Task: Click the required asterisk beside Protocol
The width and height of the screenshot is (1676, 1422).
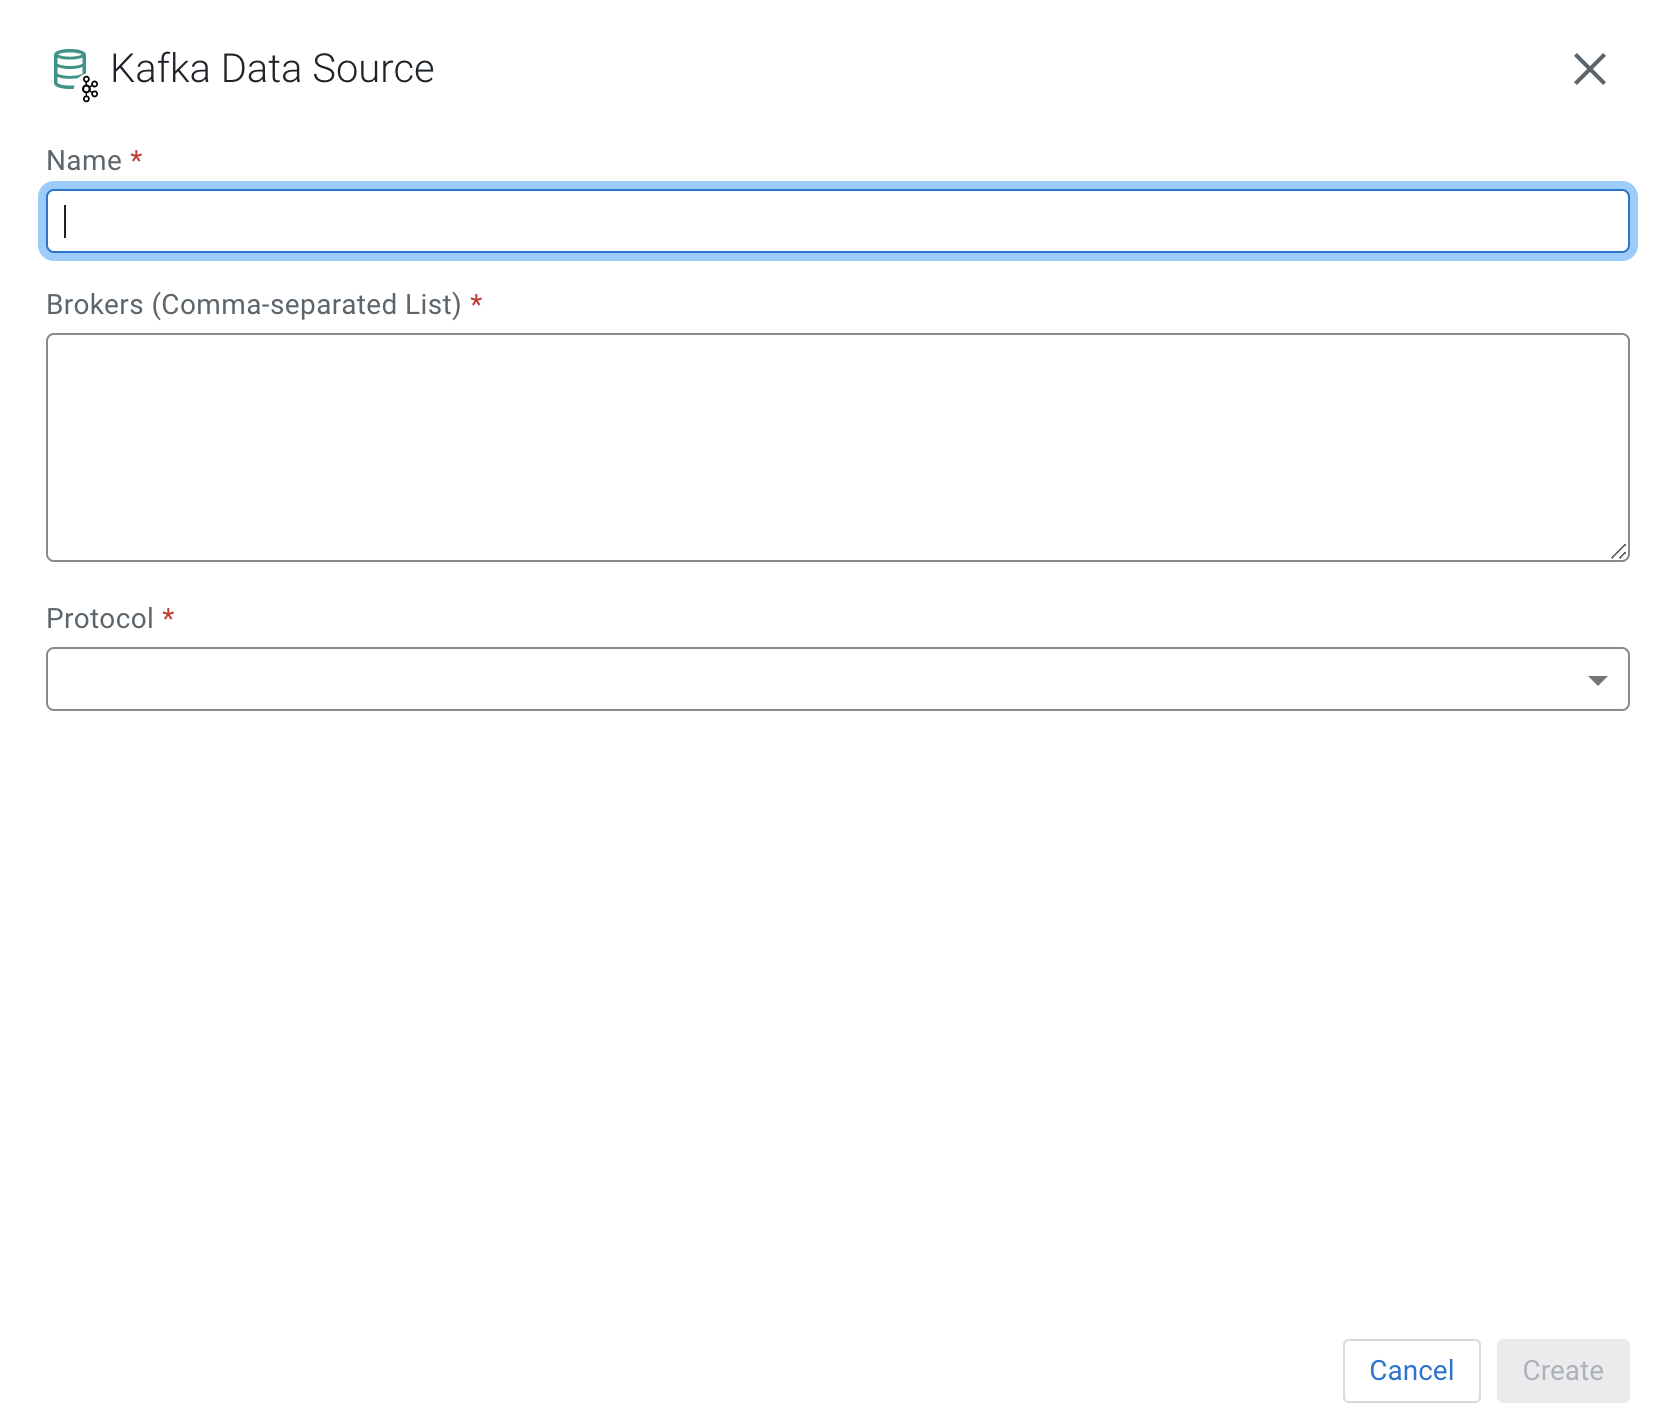Action: 168,615
